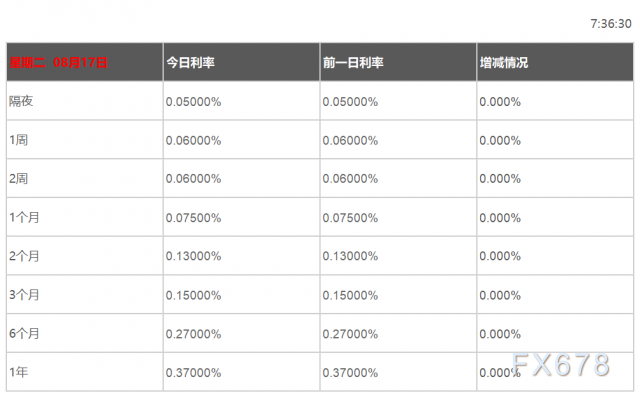
Task: Select the 隔夜 row label
Action: 22,101
